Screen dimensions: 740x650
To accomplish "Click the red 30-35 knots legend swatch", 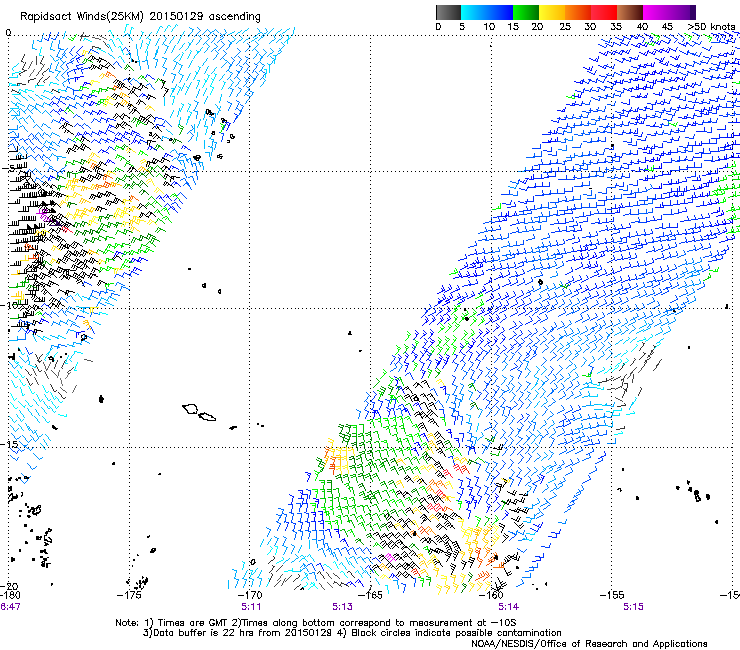I will point(604,12).
